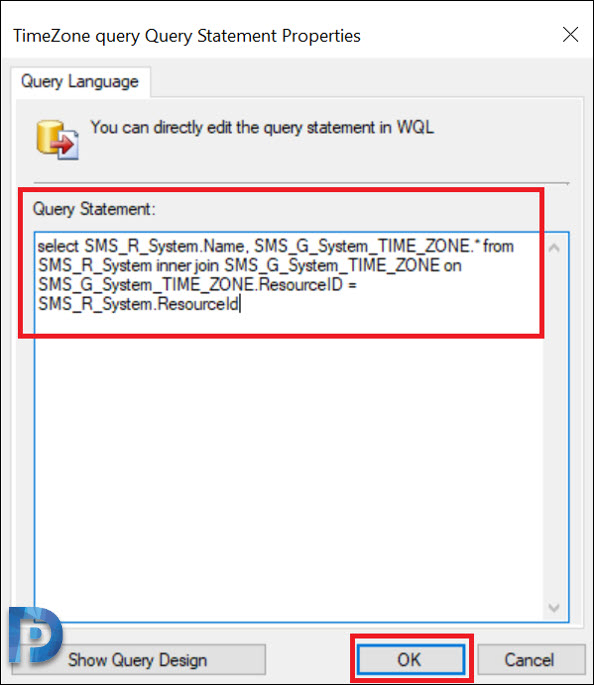Click the vertical scrollbar track of query box
The height and width of the screenshot is (685, 594).
click(x=554, y=428)
